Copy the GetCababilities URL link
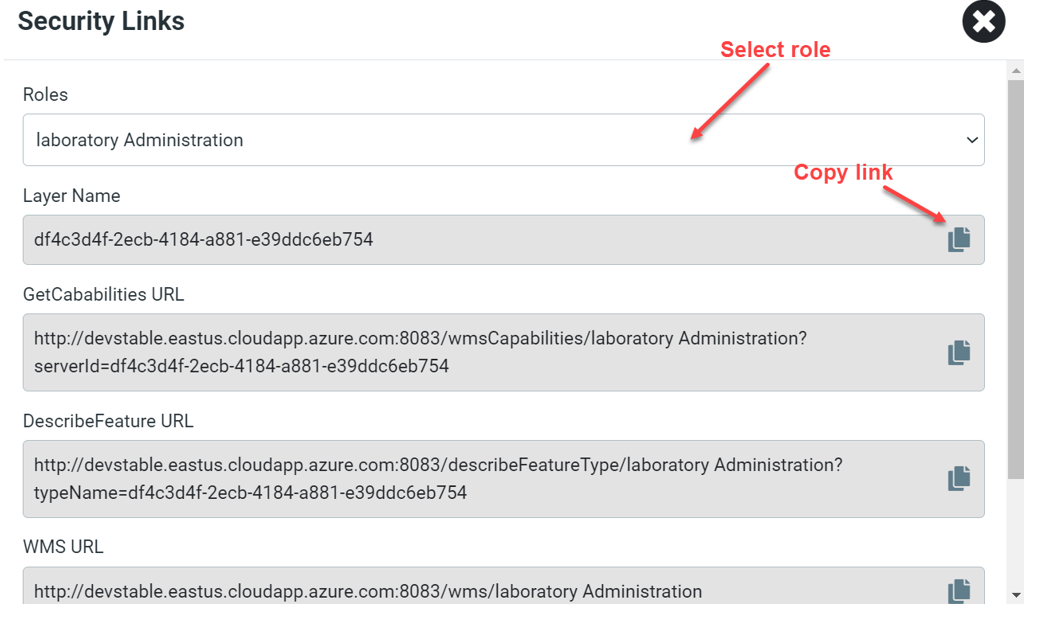 (959, 353)
